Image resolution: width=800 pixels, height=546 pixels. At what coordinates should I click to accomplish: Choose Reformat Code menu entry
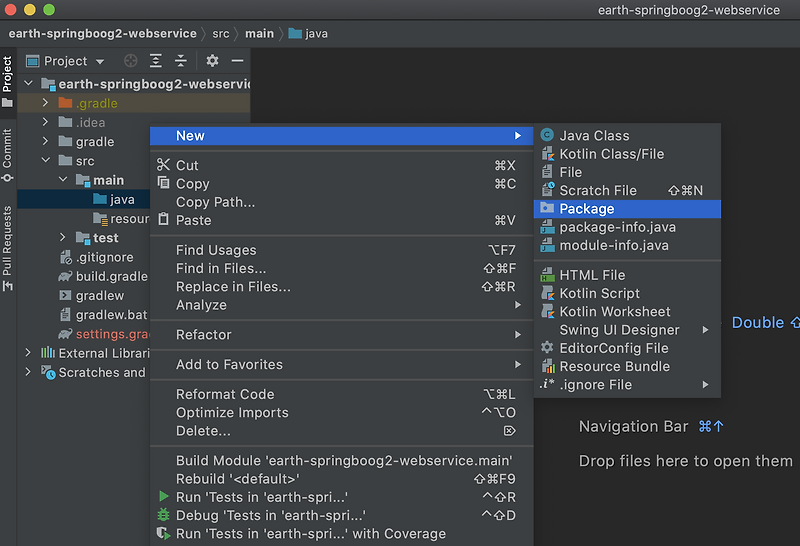pos(225,394)
